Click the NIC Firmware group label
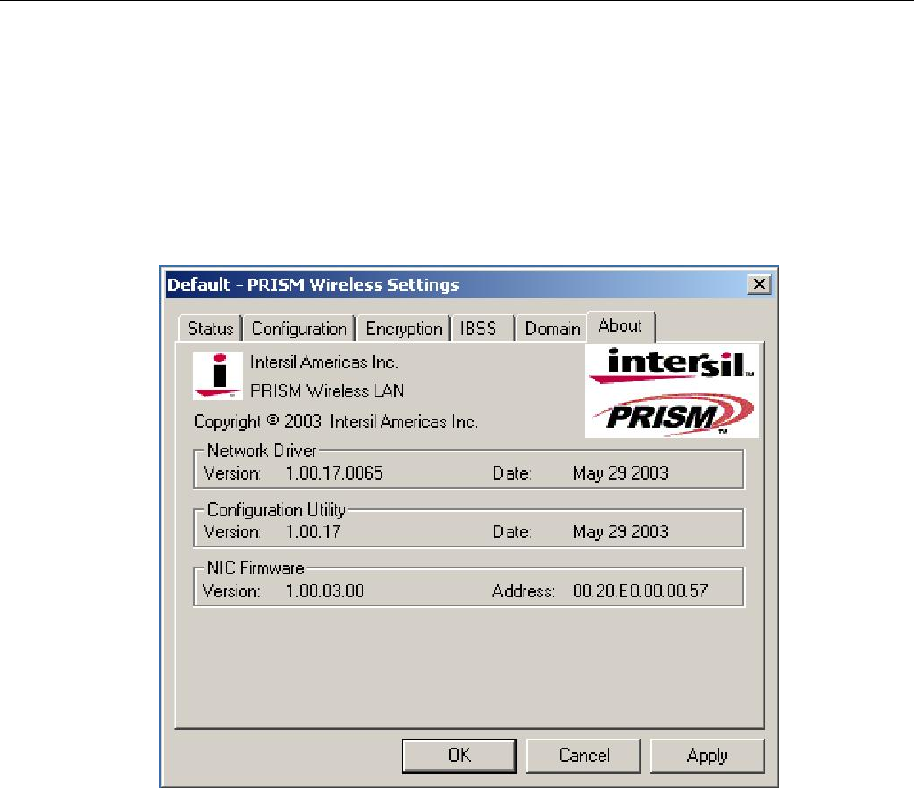914x788 pixels. 255,568
